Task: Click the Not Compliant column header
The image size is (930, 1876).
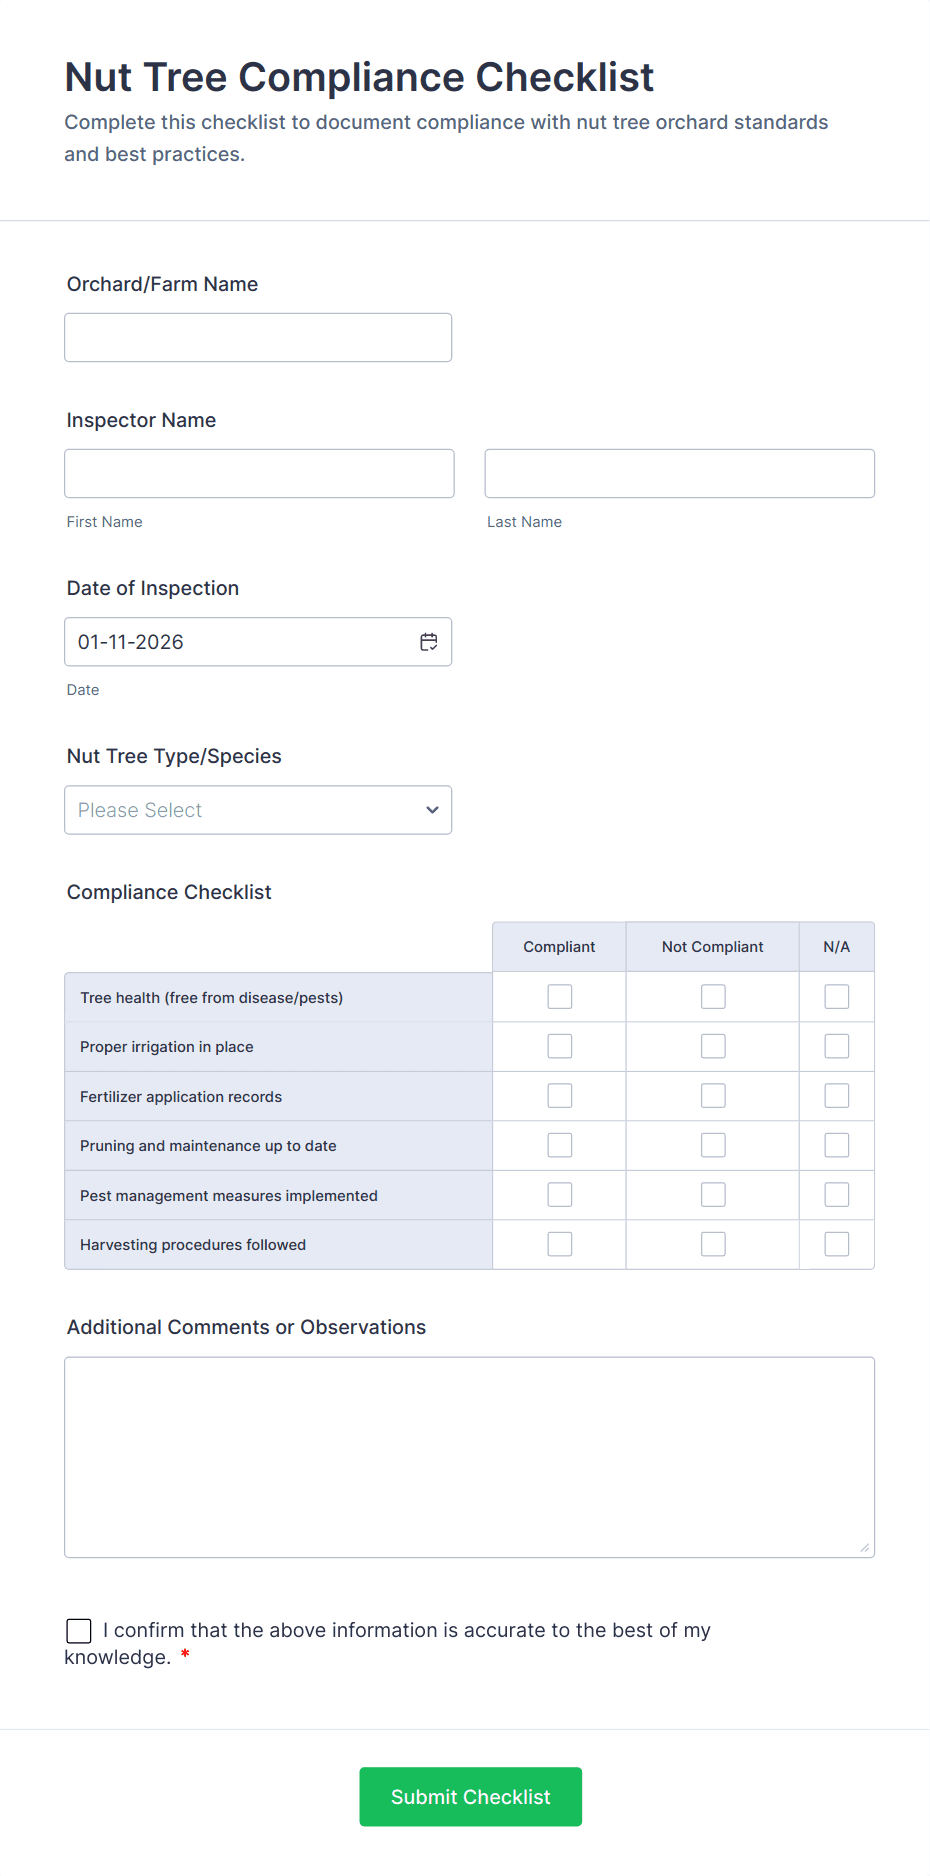Action: tap(712, 946)
